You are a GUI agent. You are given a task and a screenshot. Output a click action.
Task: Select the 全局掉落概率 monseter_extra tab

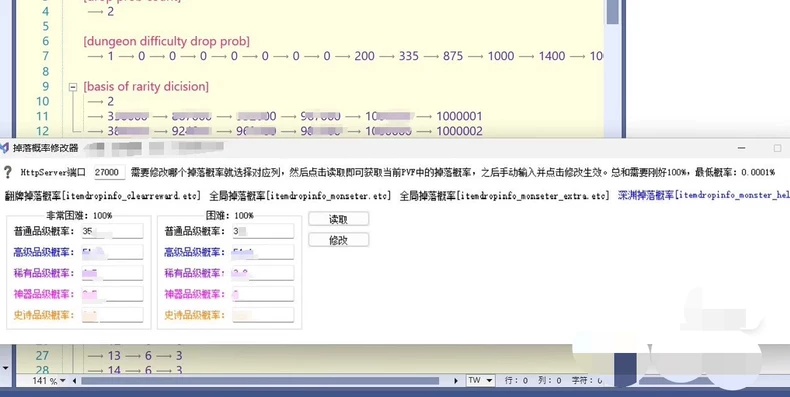pyautogui.click(x=504, y=195)
